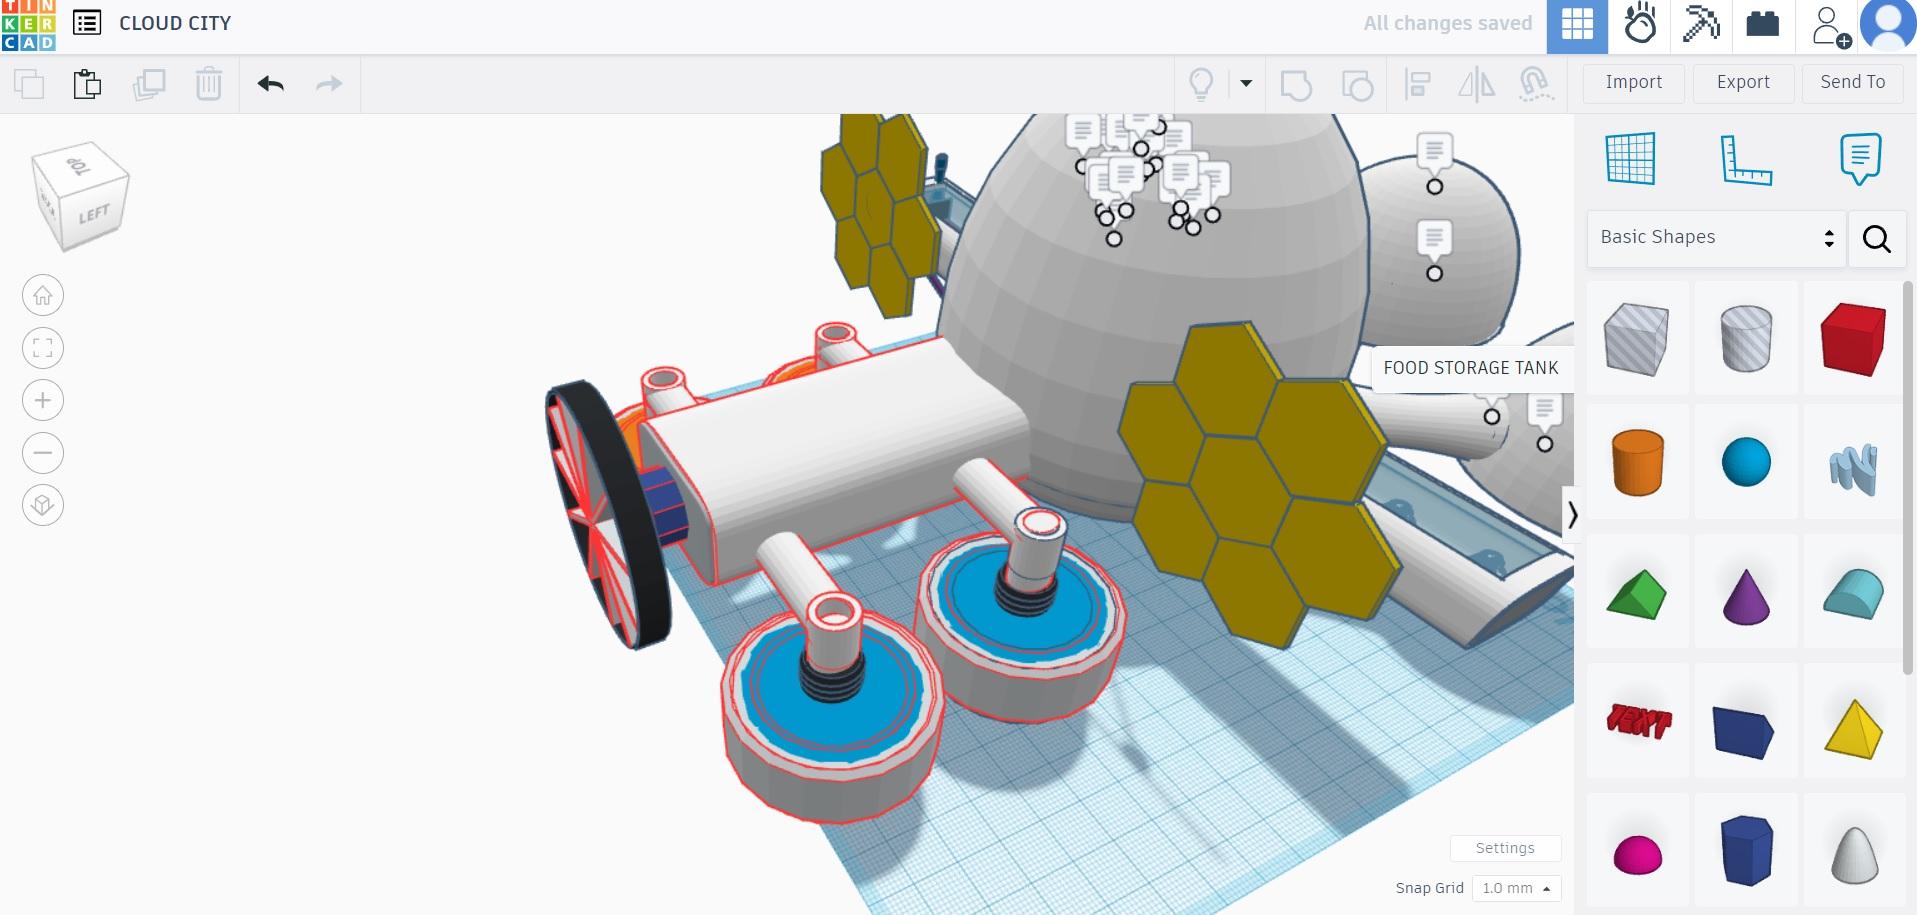This screenshot has width=1917, height=915.
Task: Open the designs list icon
Action: pos(87,23)
